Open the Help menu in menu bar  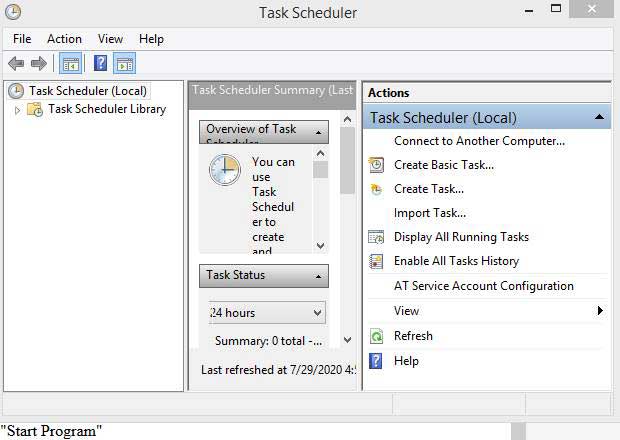[x=151, y=39]
